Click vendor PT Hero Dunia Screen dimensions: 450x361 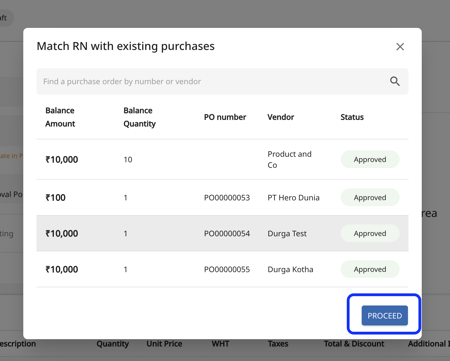tap(293, 198)
